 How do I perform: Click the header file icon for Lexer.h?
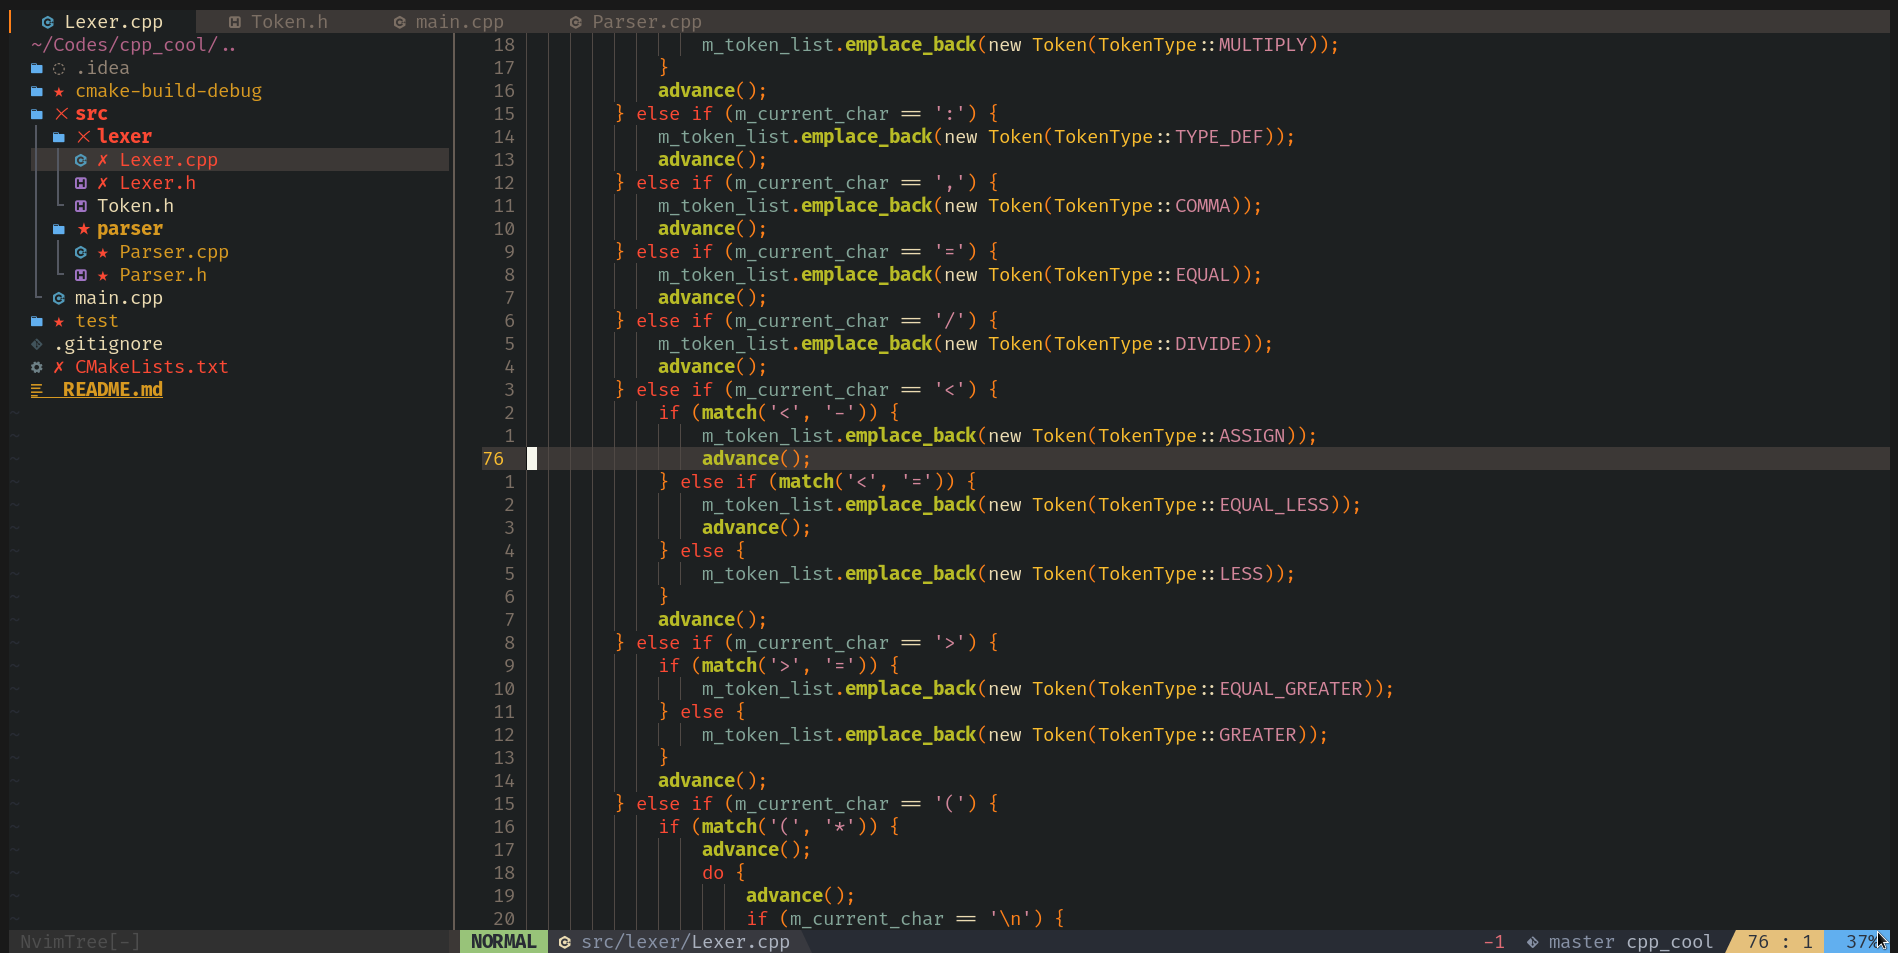pyautogui.click(x=81, y=183)
